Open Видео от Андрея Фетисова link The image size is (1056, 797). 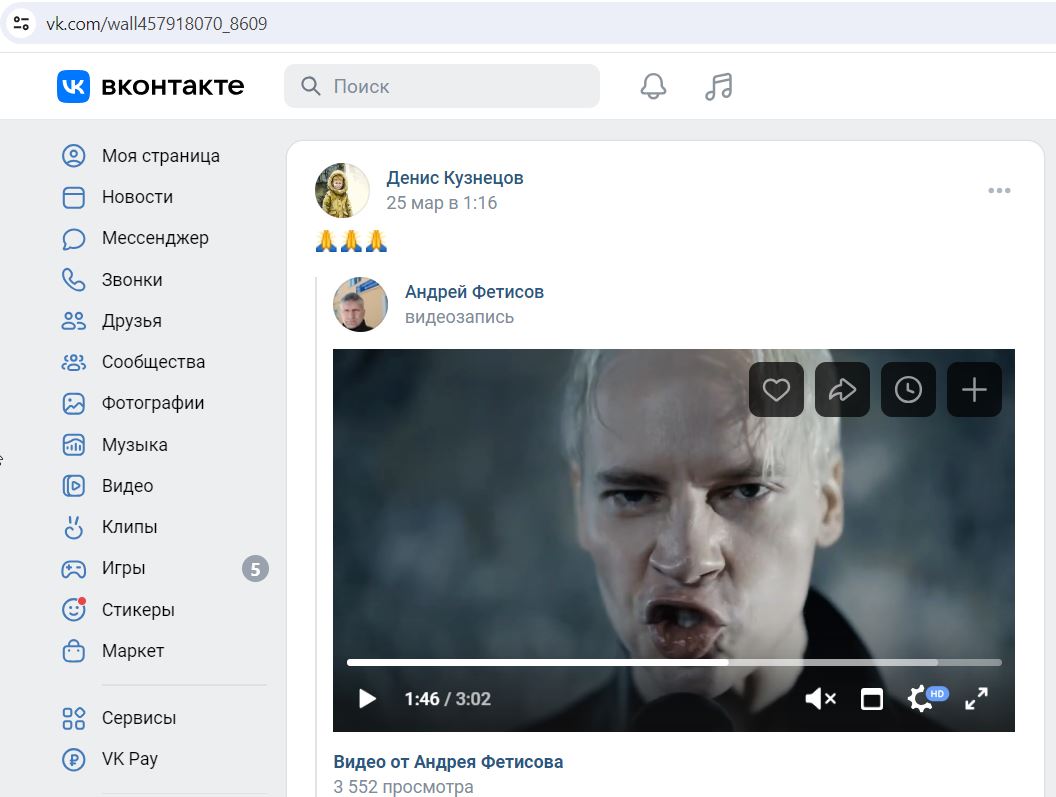tap(448, 762)
